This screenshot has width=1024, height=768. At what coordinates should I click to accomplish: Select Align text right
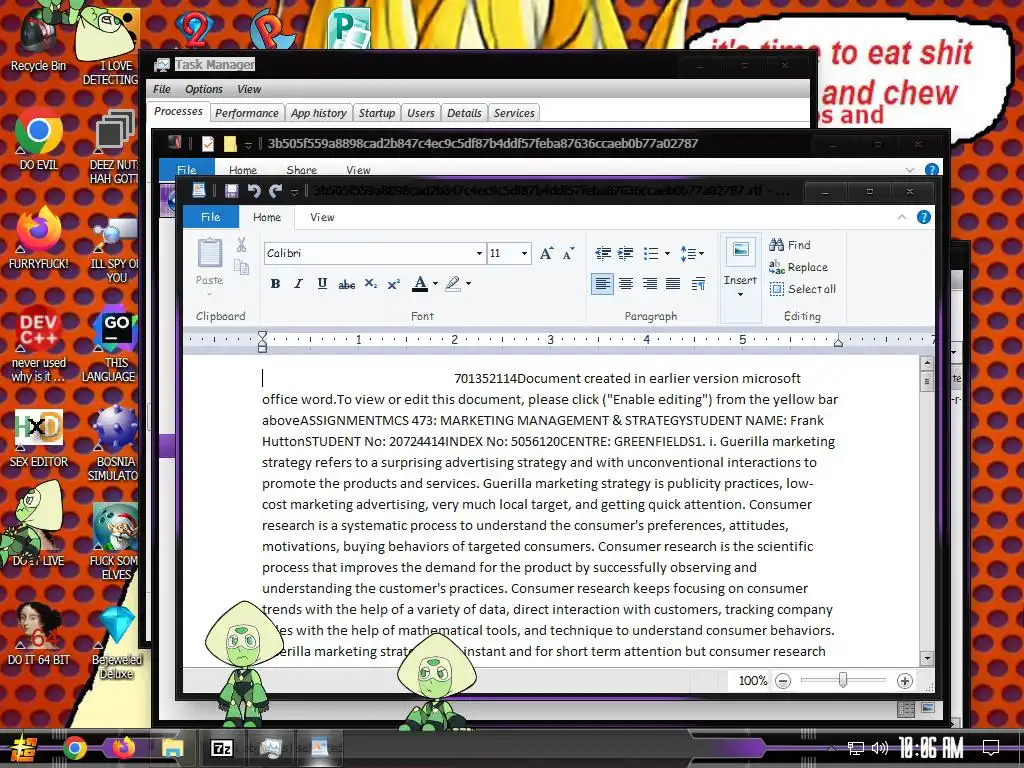pyautogui.click(x=649, y=283)
